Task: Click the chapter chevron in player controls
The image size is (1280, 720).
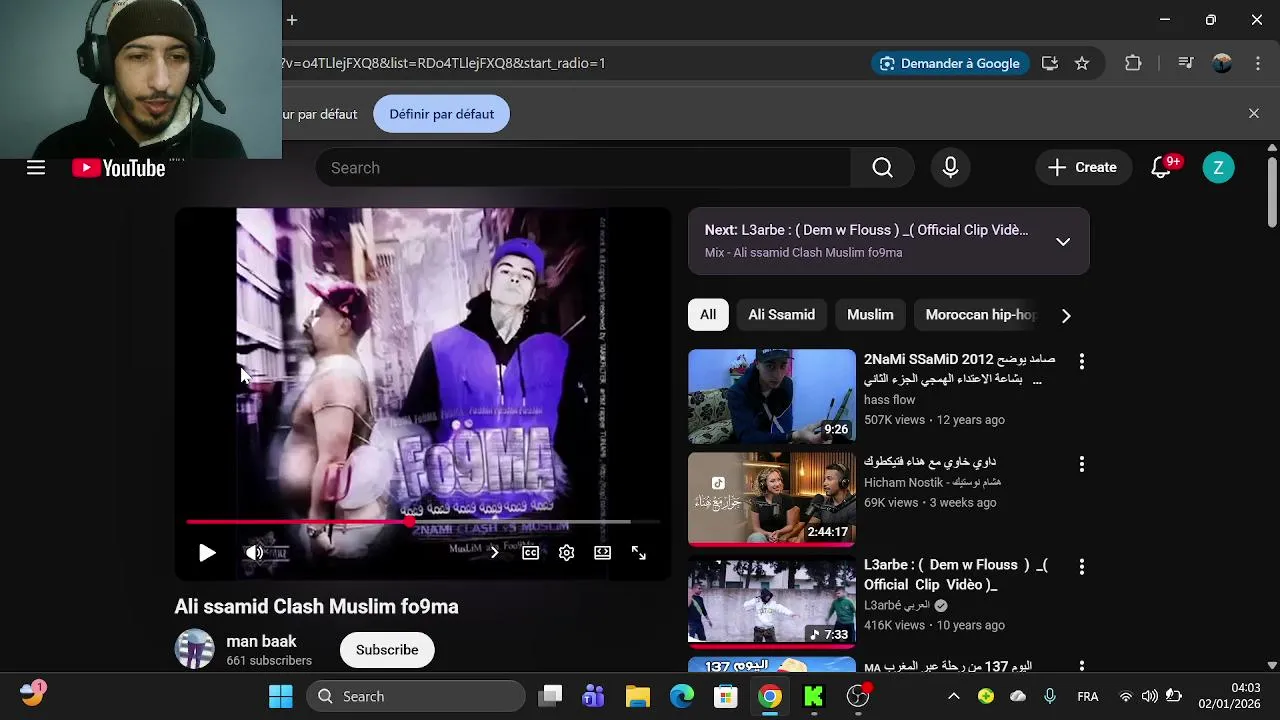Action: [x=494, y=553]
